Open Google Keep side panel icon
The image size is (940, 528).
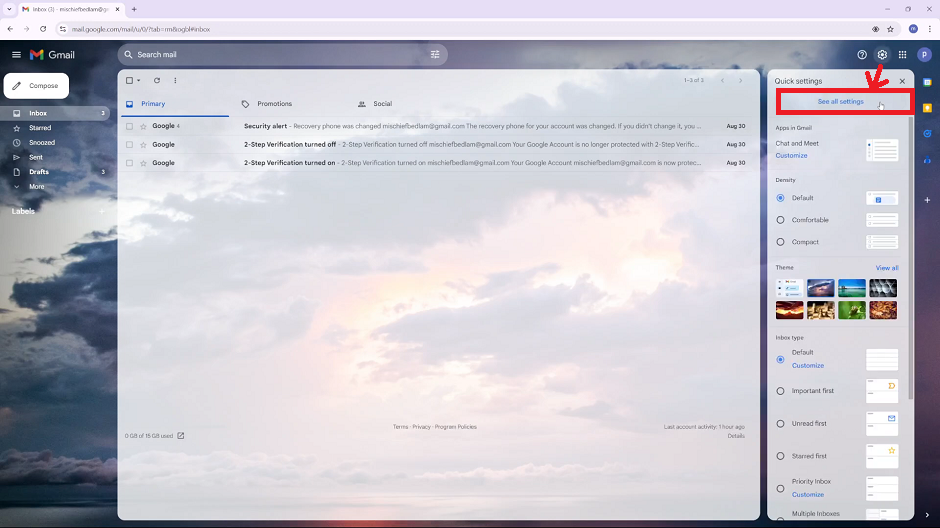pos(927,108)
